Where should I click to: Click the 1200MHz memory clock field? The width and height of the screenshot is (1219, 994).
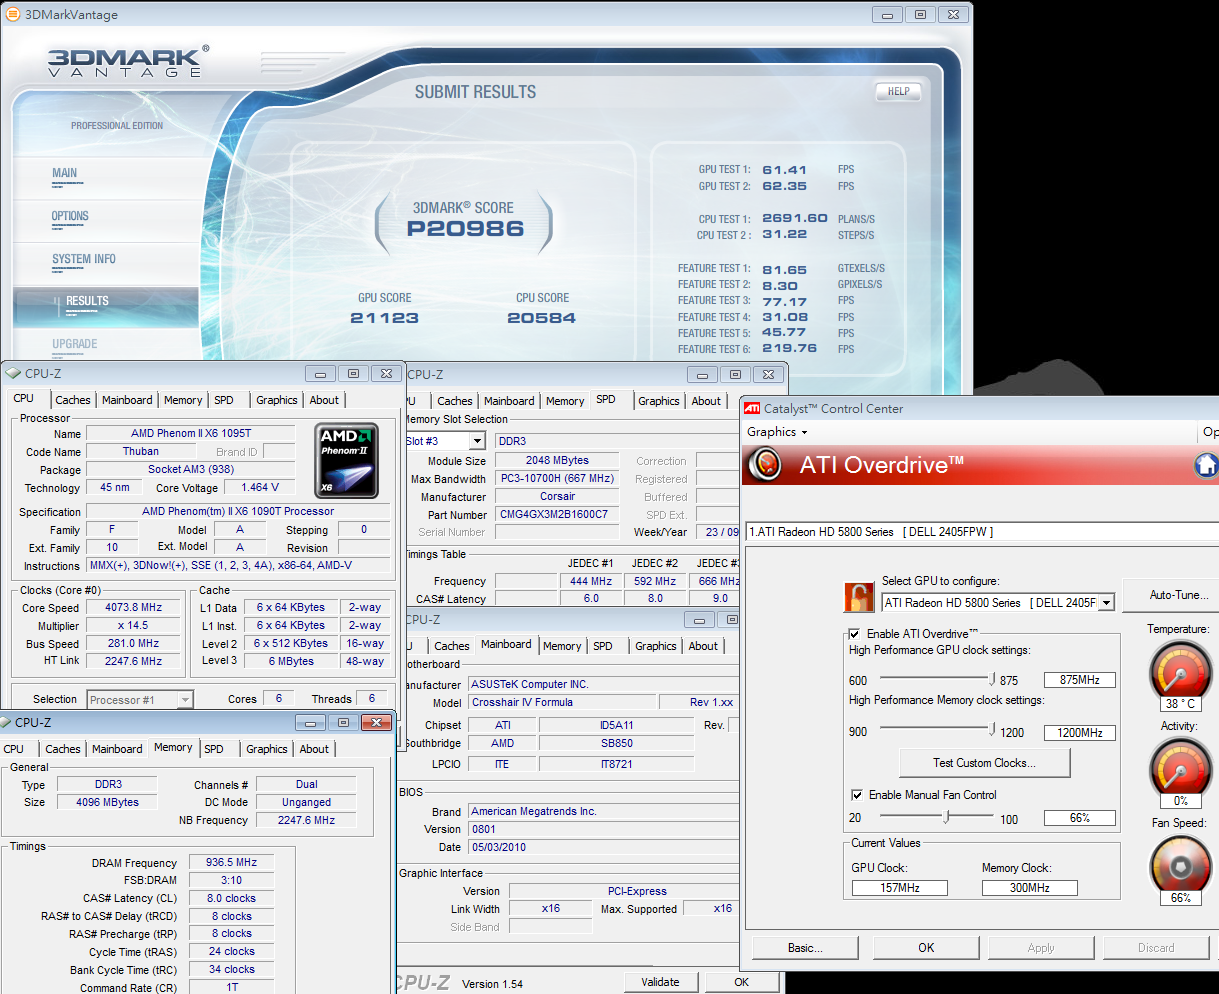1079,733
